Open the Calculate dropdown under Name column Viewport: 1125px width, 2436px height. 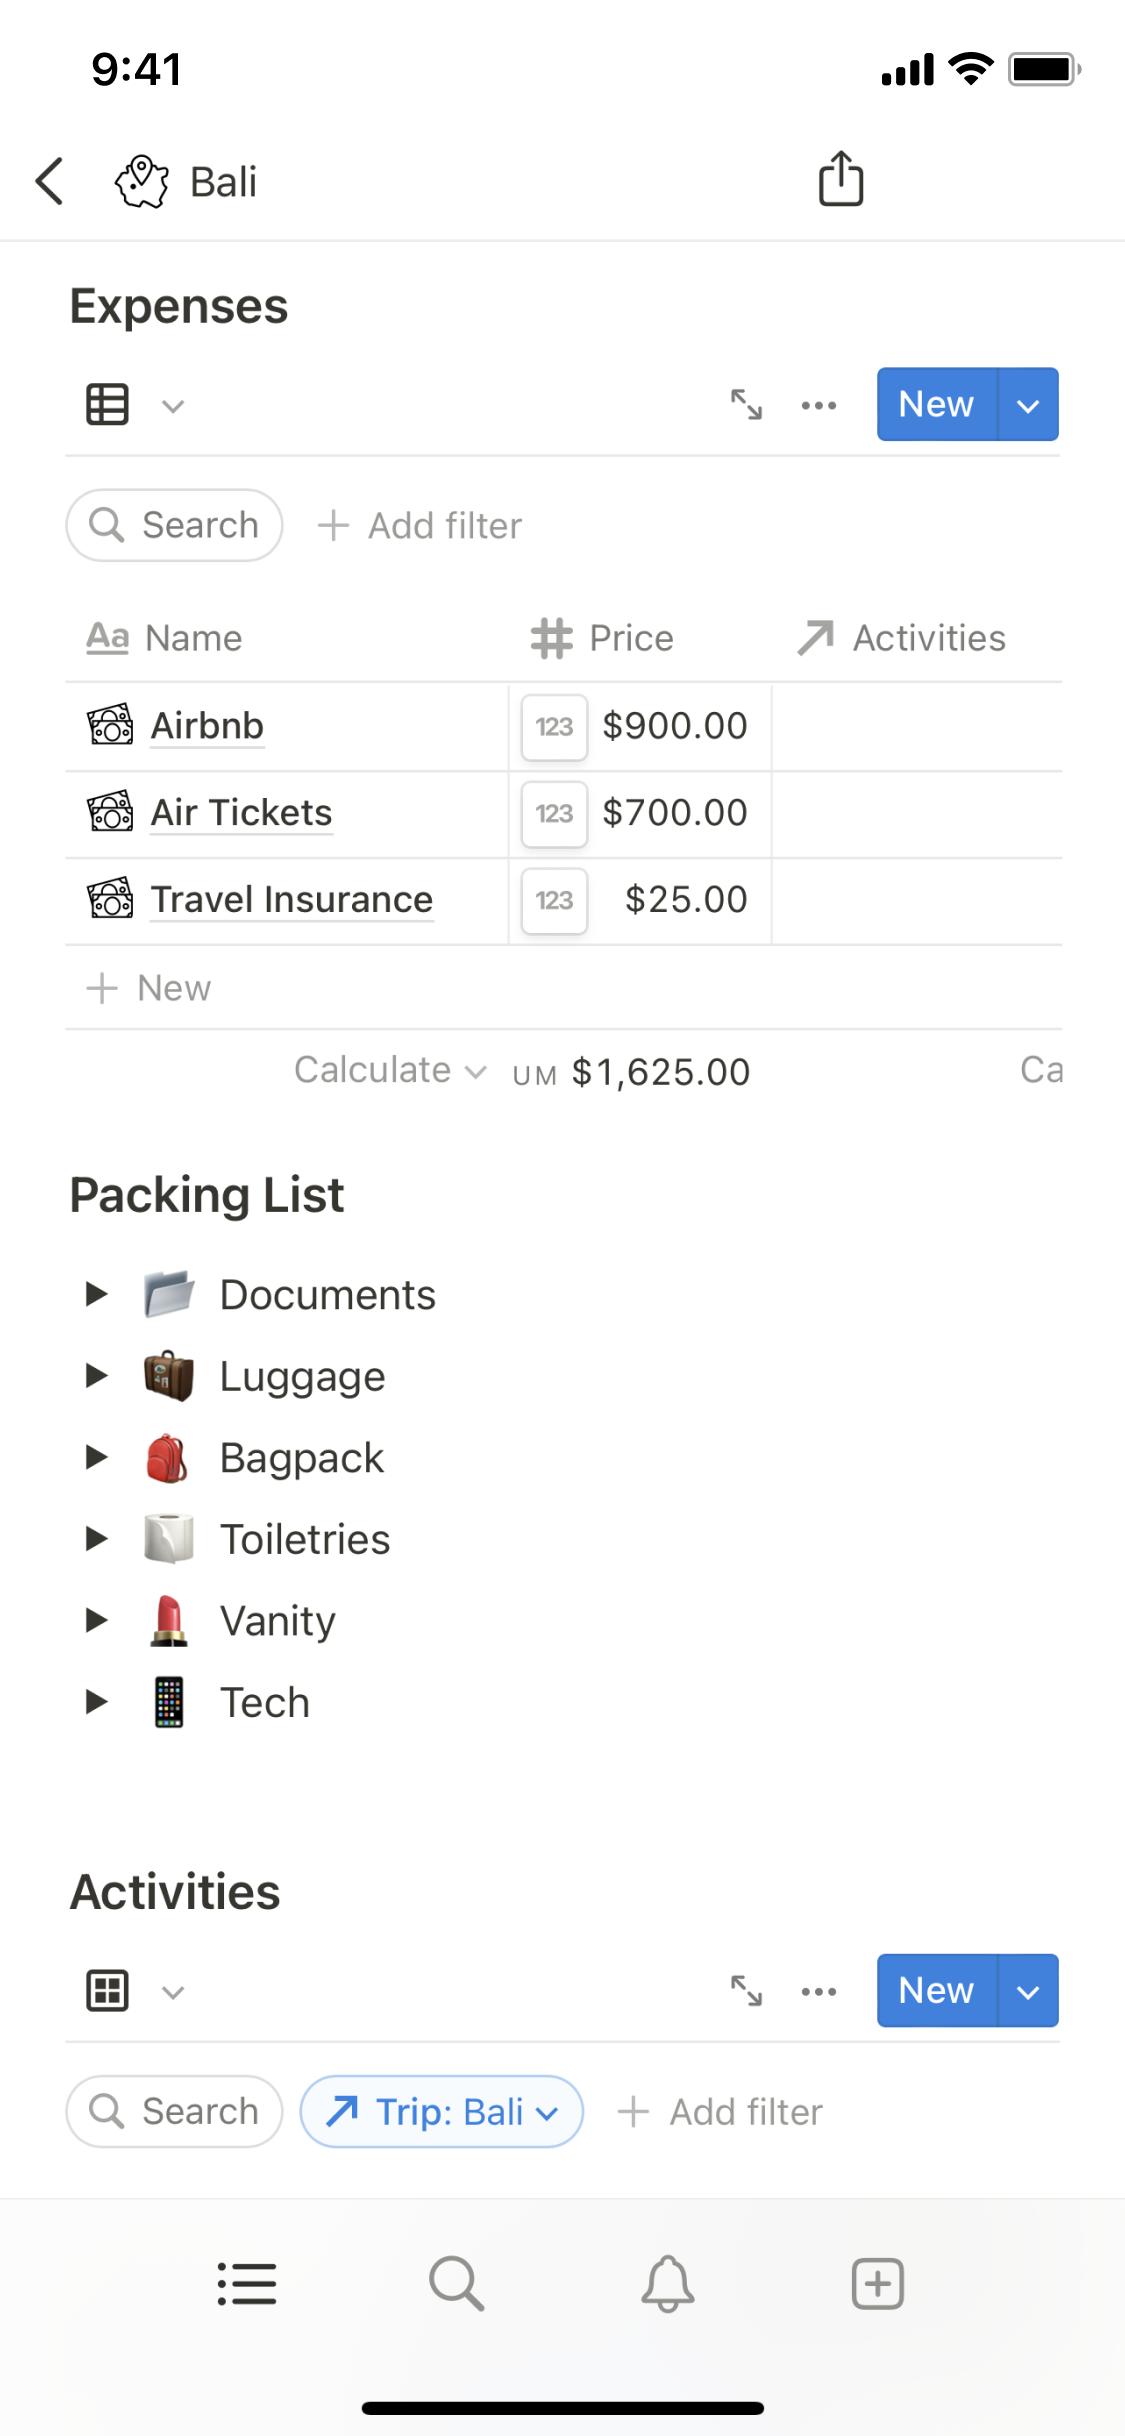390,1070
